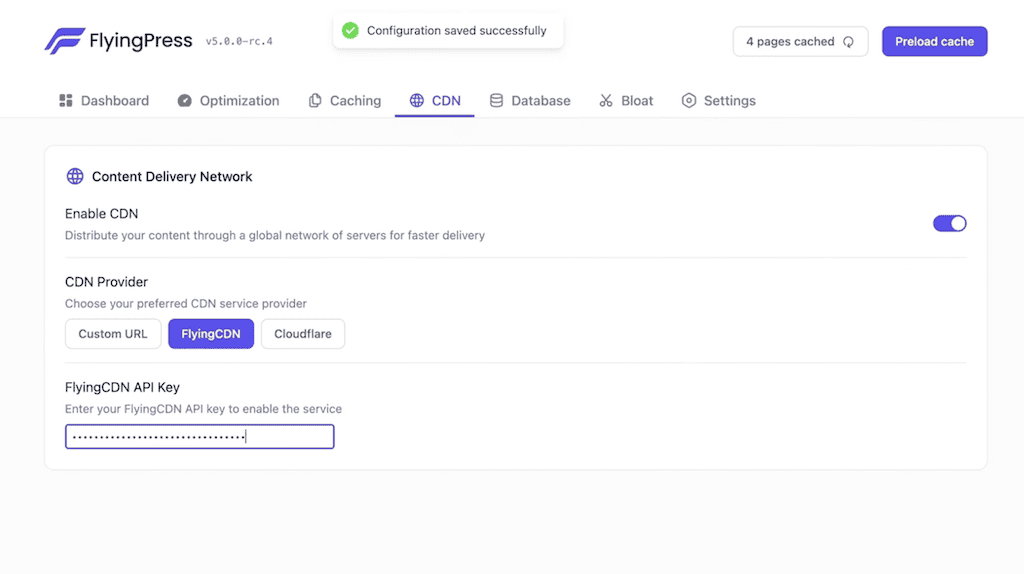
Task: Choose Custom URL as CDN provider
Action: [113, 334]
